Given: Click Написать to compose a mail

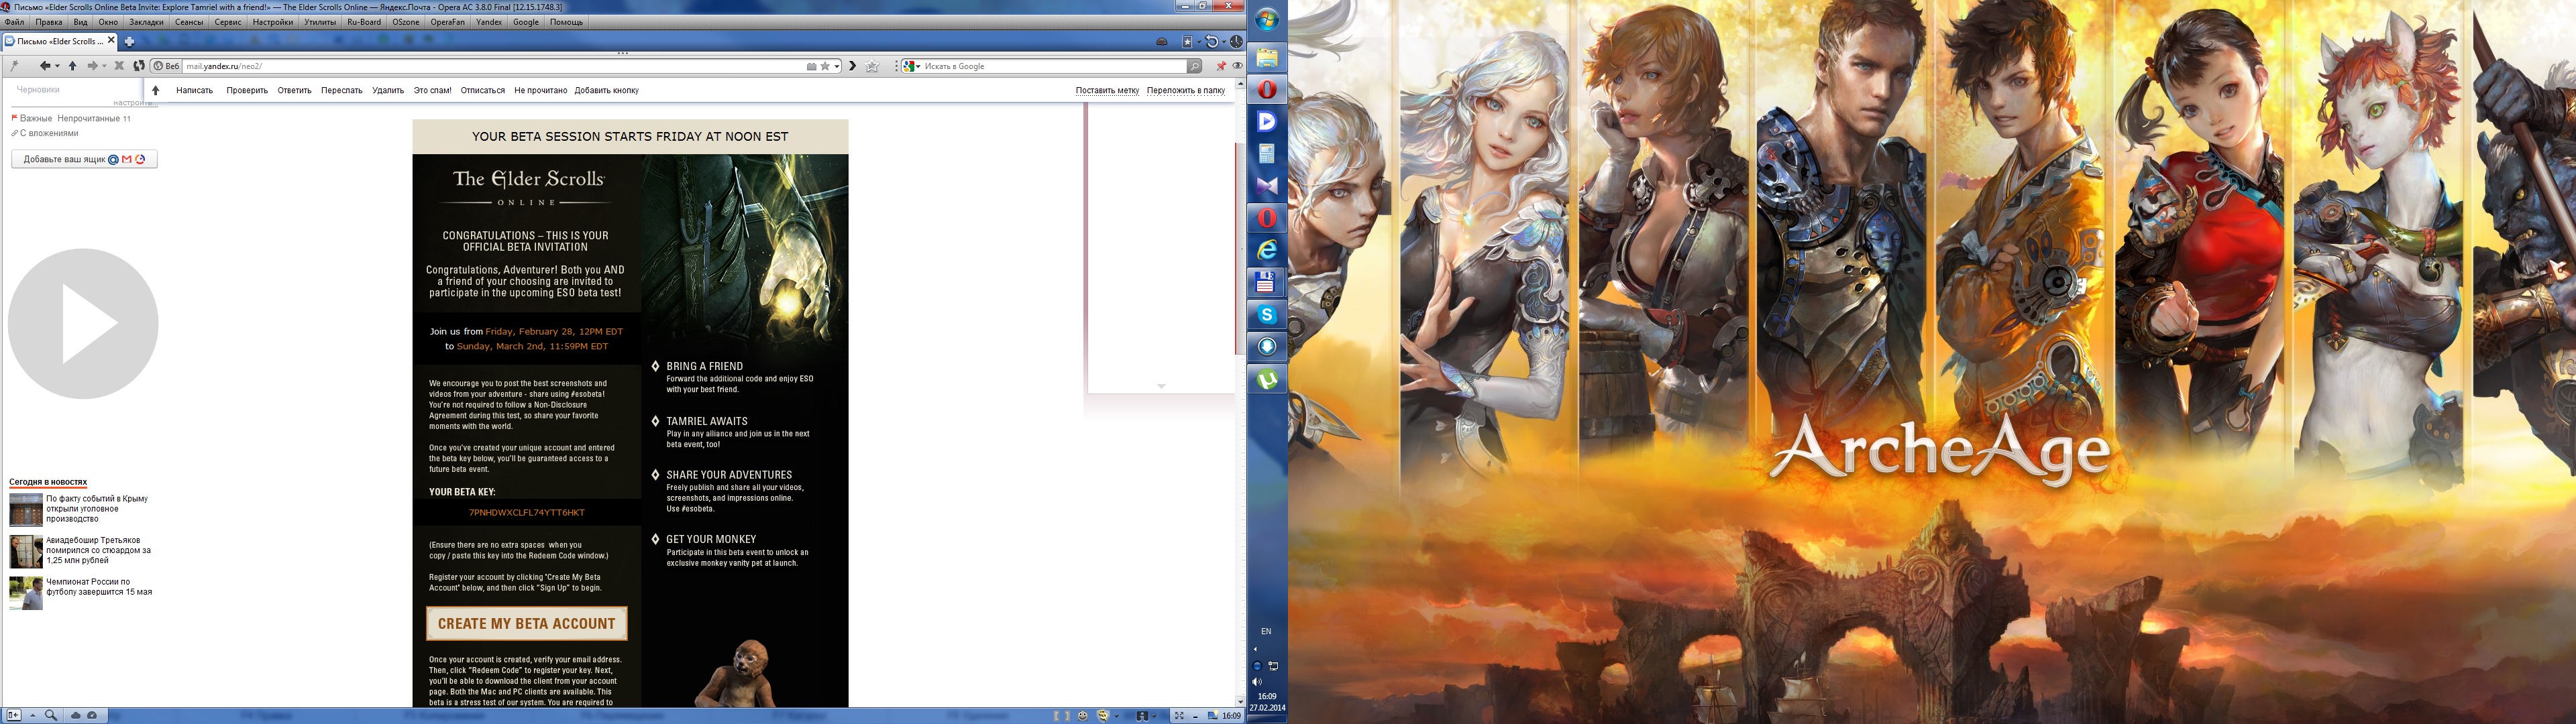Looking at the screenshot, I should pyautogui.click(x=194, y=90).
